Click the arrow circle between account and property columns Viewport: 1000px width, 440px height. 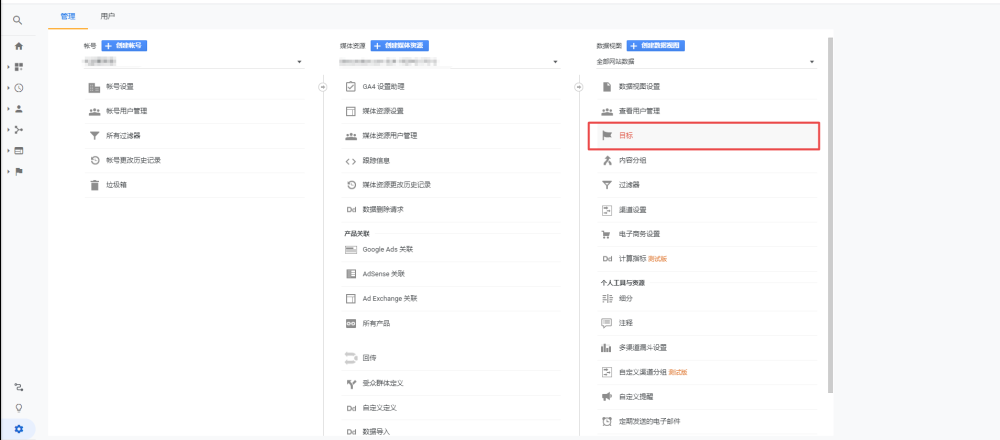pyautogui.click(x=323, y=87)
